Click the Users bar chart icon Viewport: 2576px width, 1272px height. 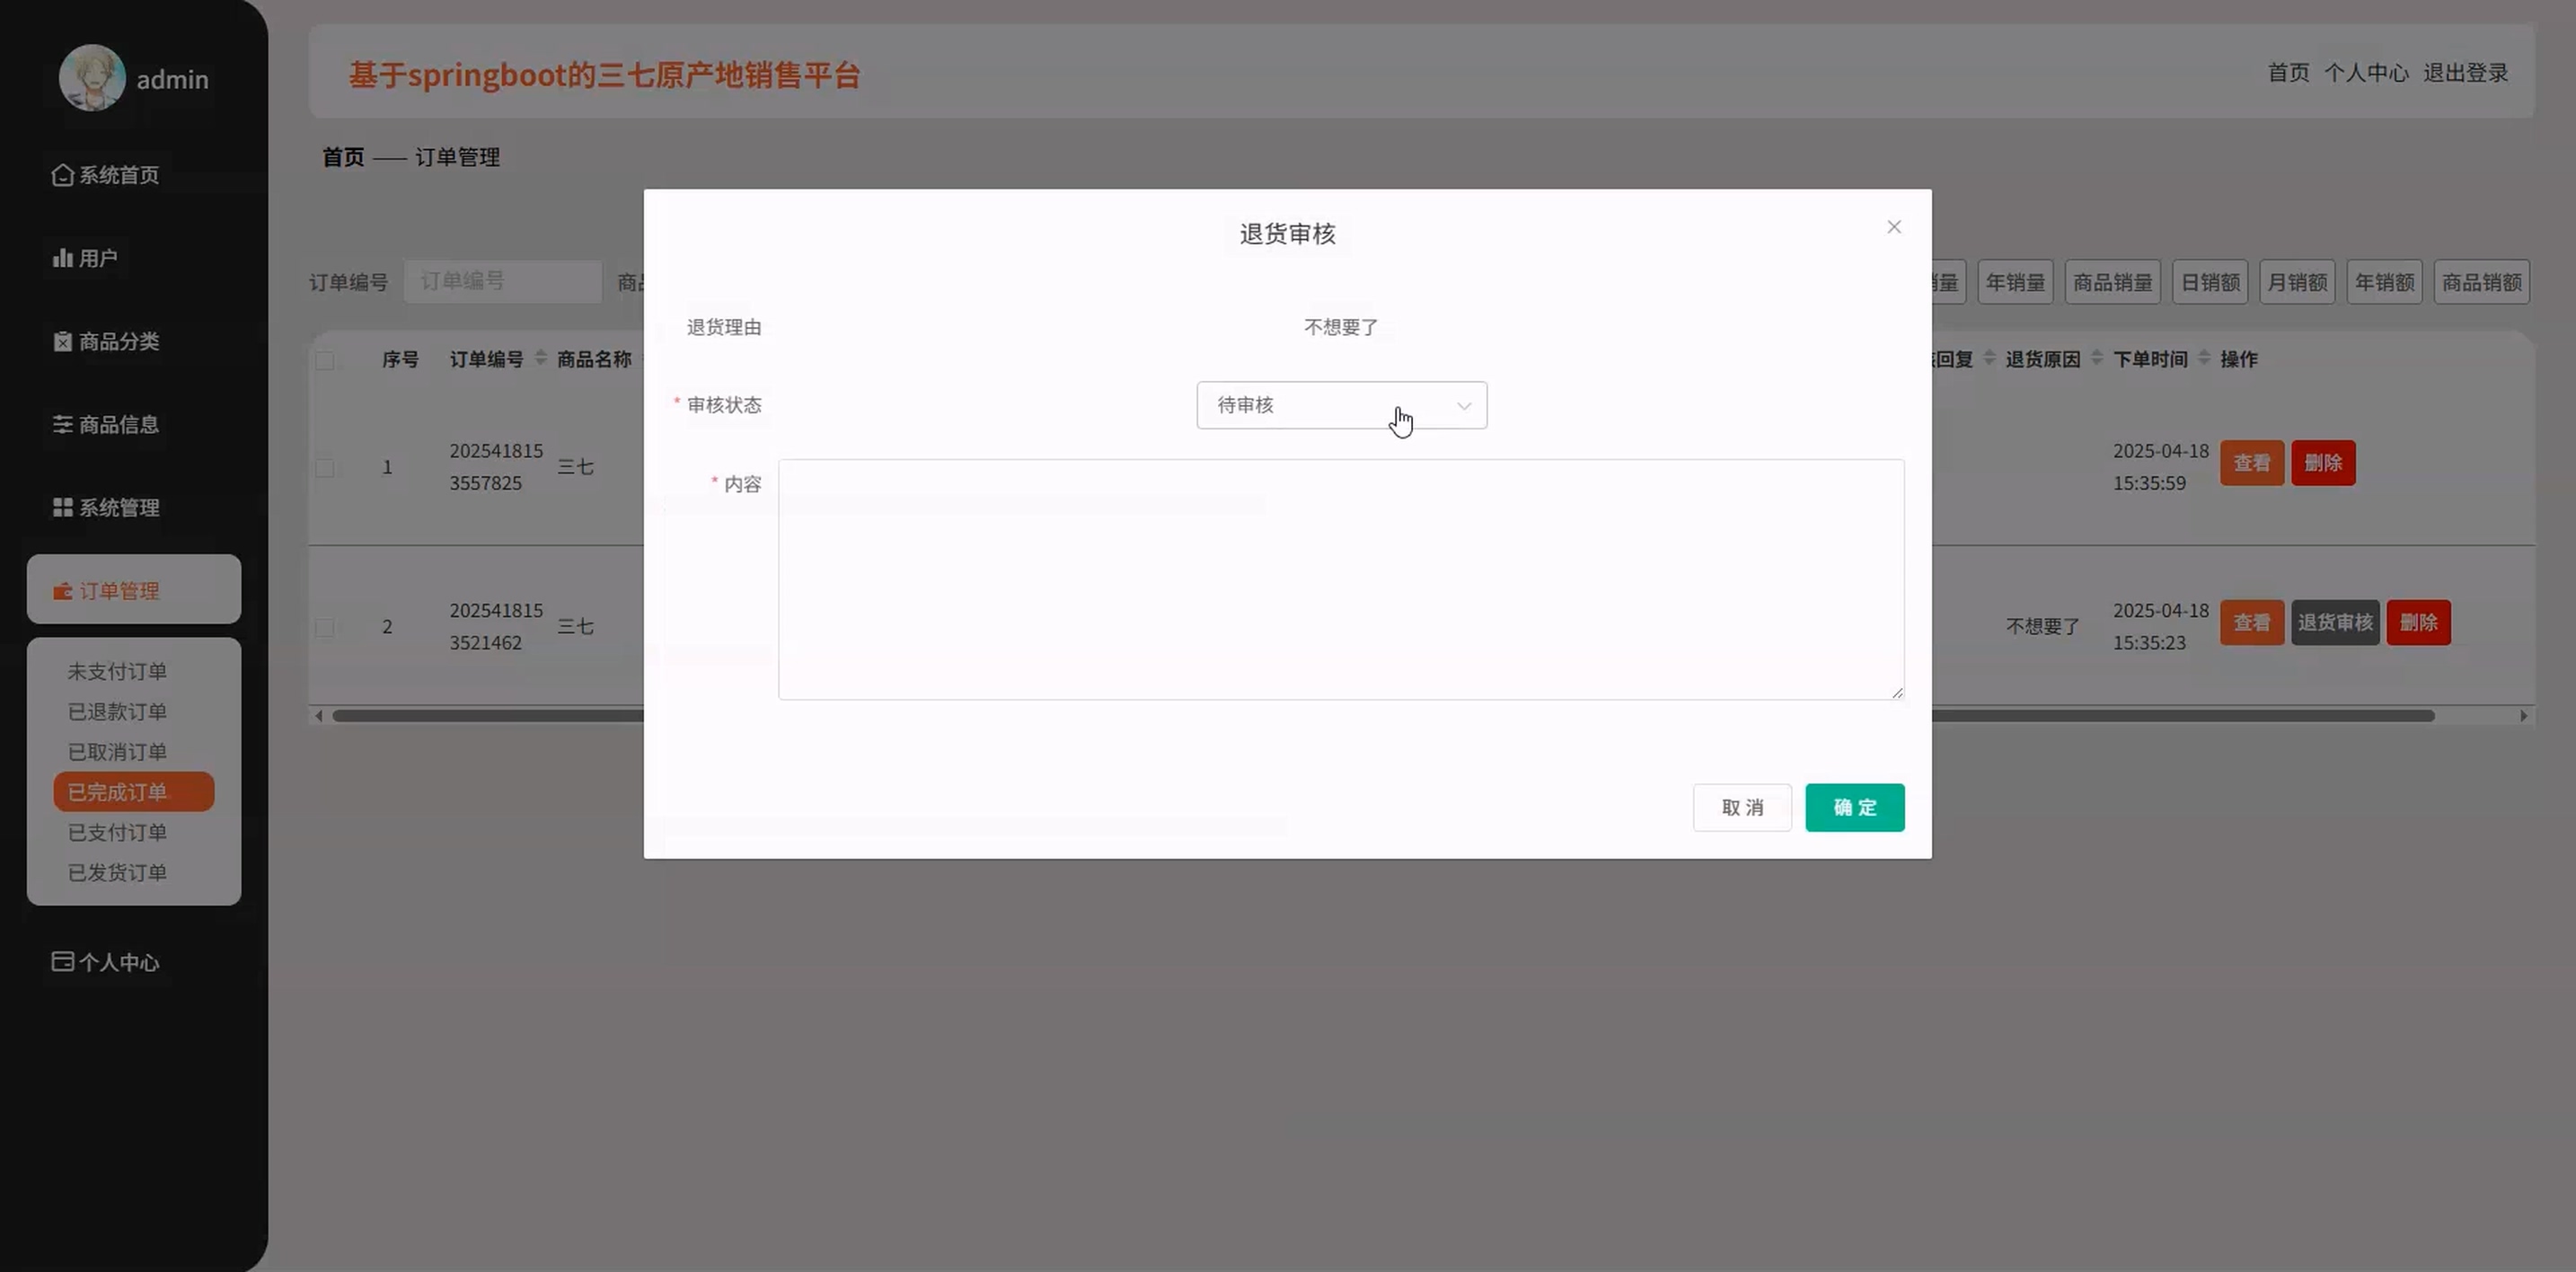pos(62,258)
